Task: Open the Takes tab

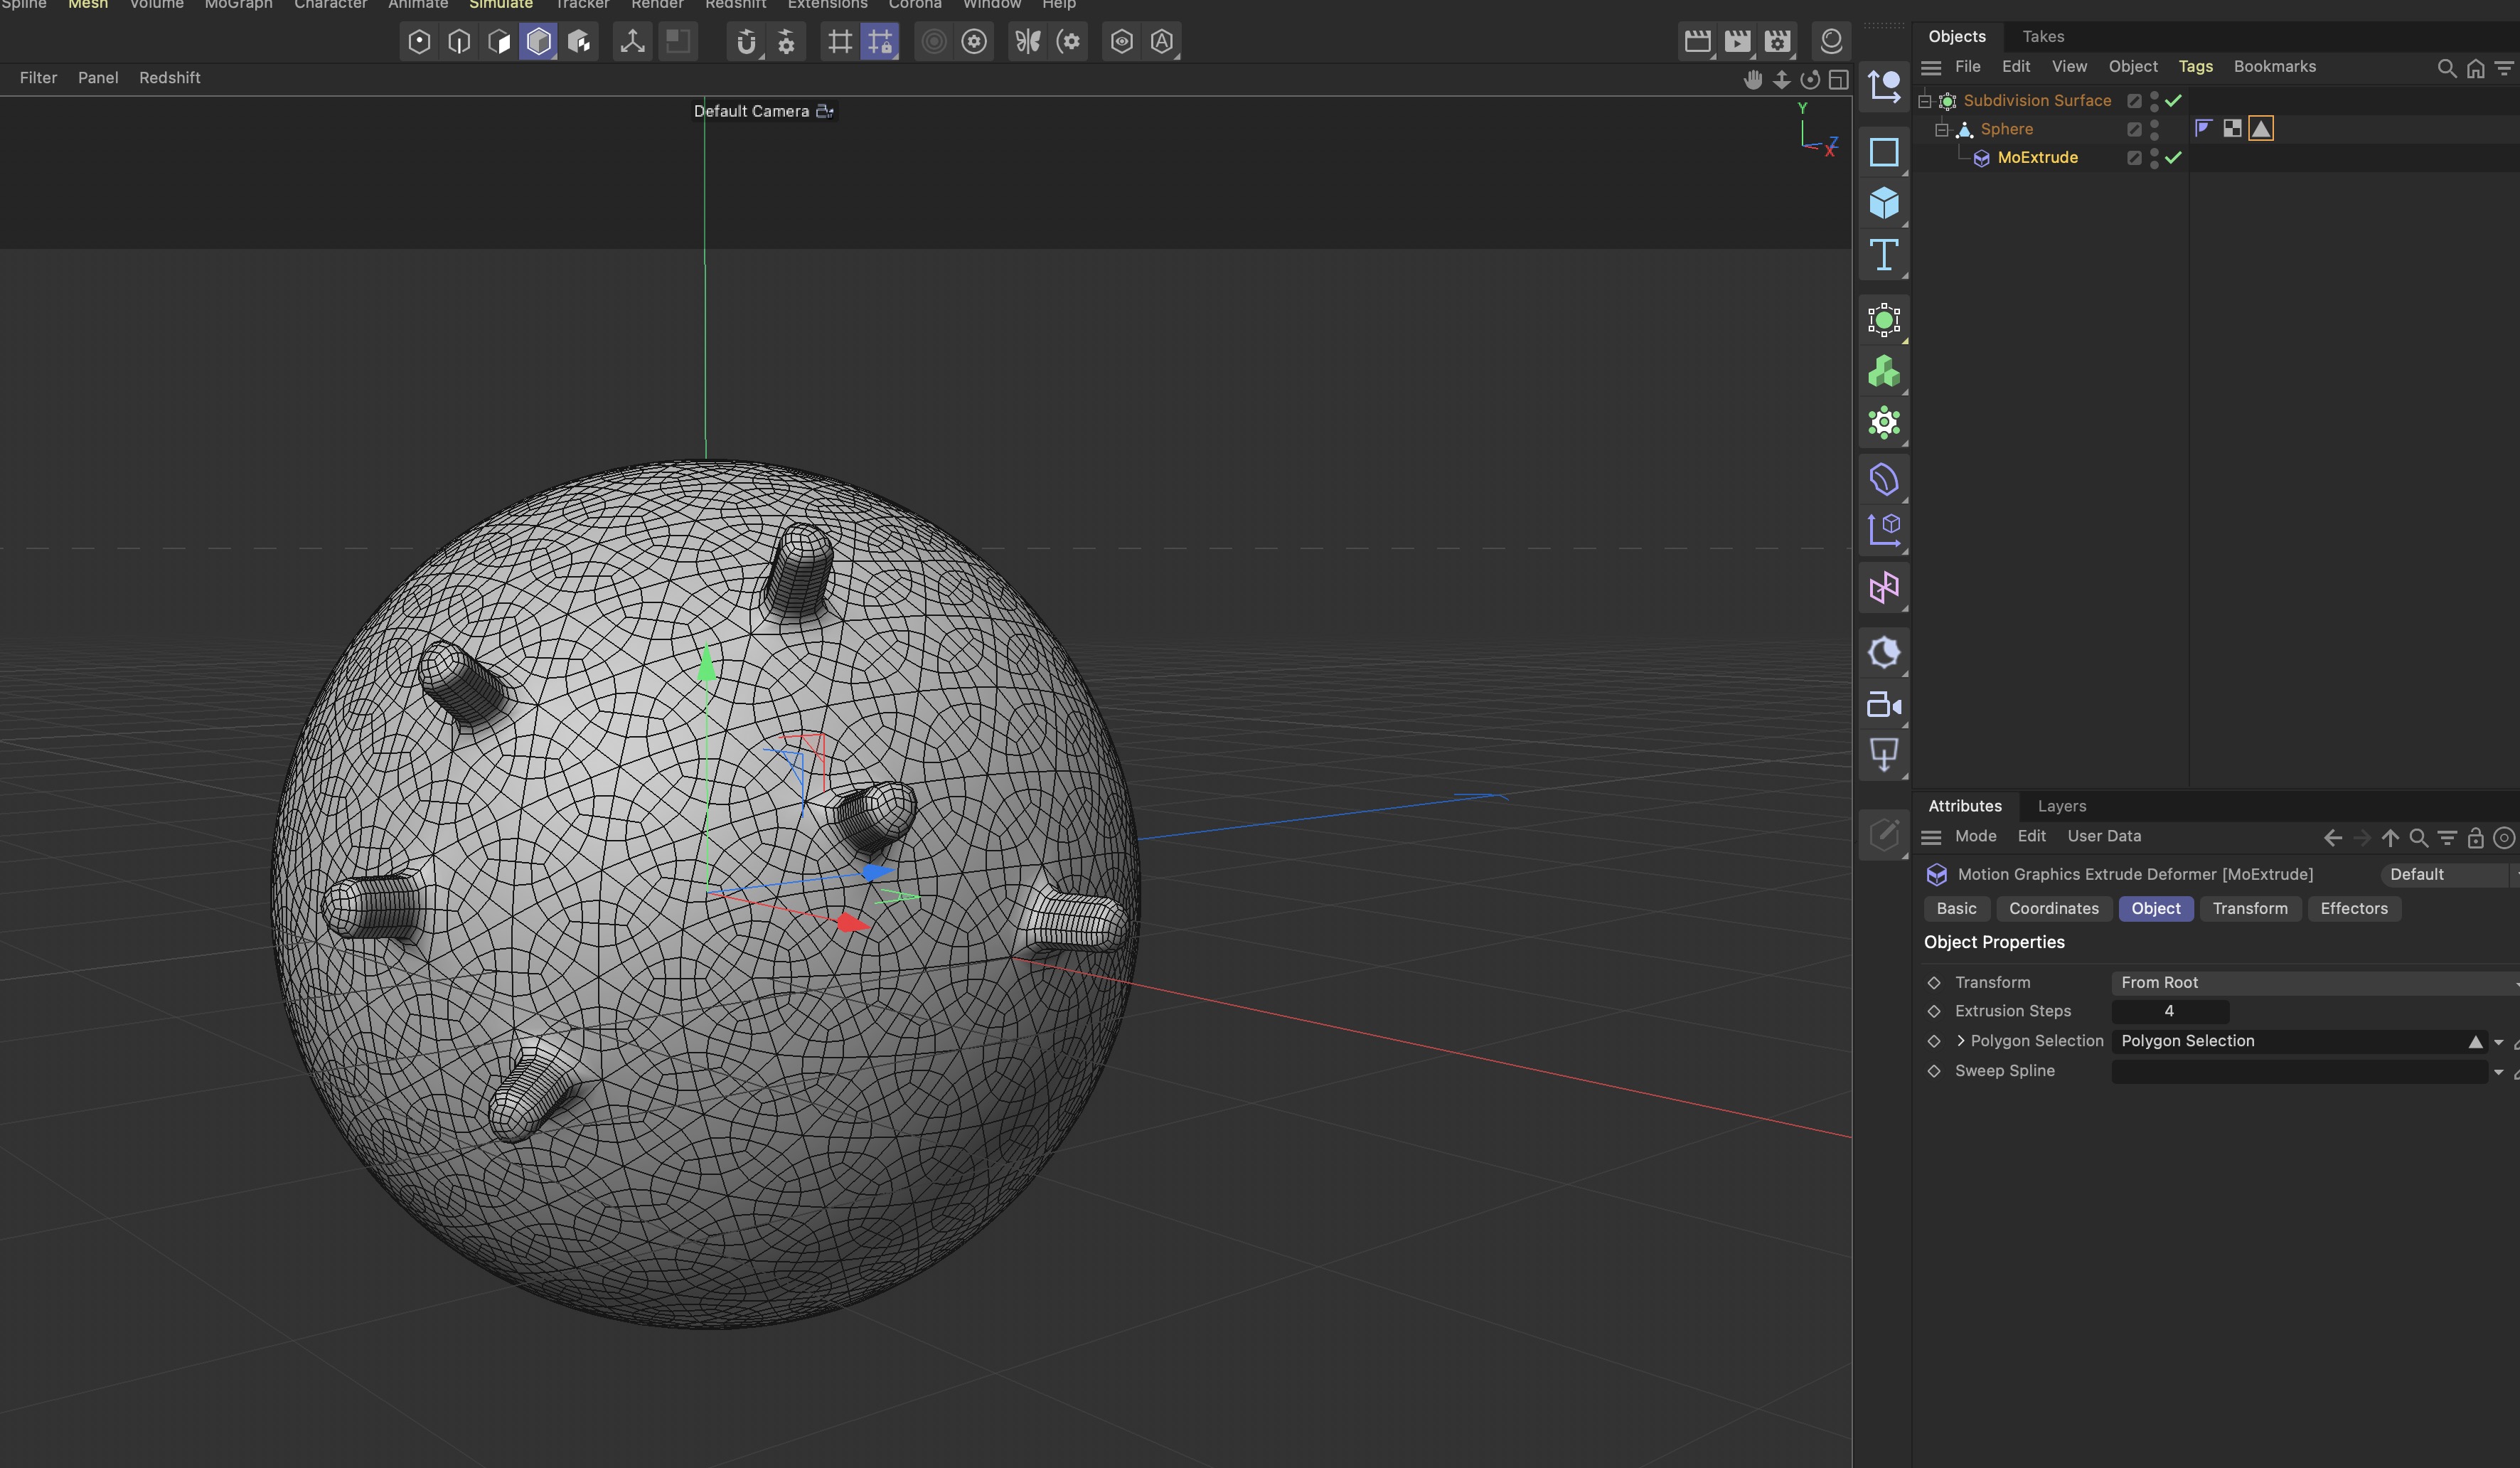Action: click(2043, 37)
